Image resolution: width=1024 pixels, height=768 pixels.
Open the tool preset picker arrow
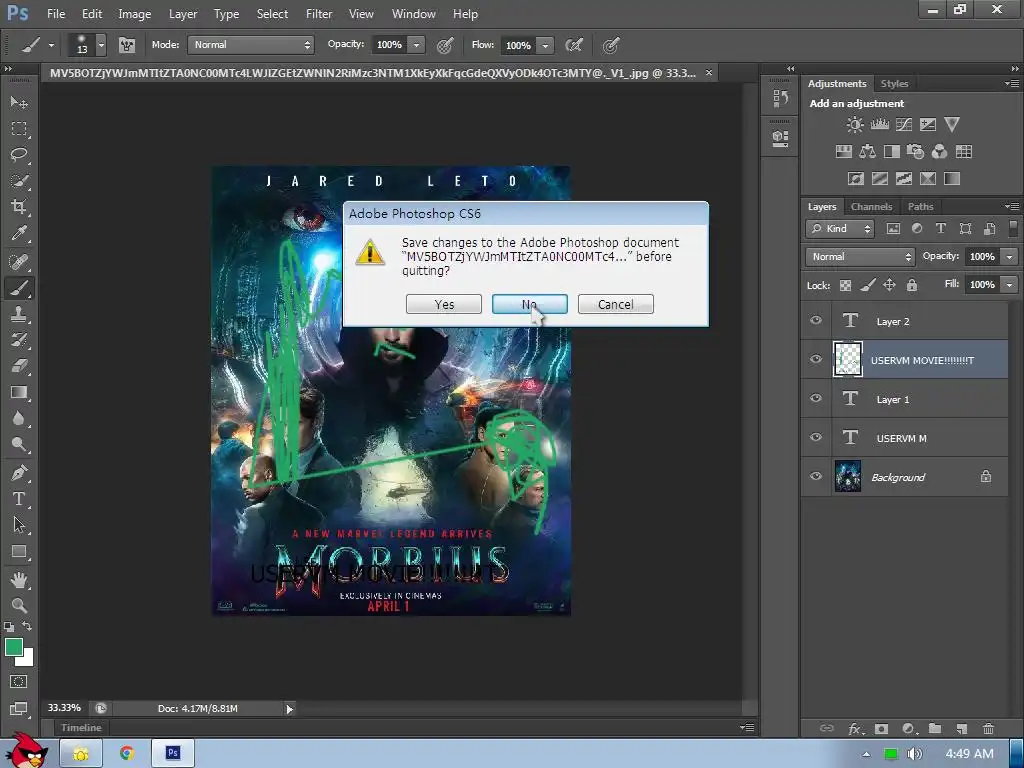click(51, 46)
